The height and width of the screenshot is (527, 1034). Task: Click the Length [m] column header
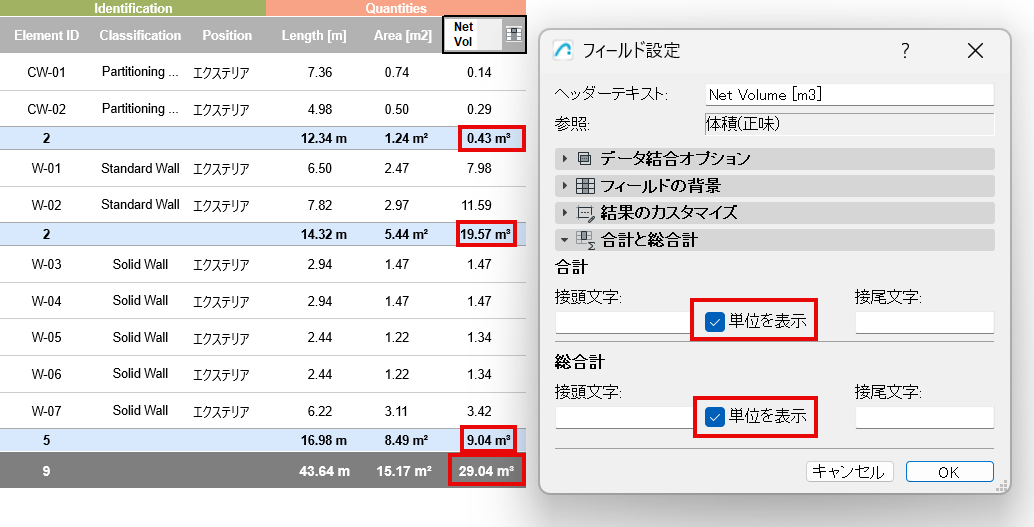tap(314, 36)
